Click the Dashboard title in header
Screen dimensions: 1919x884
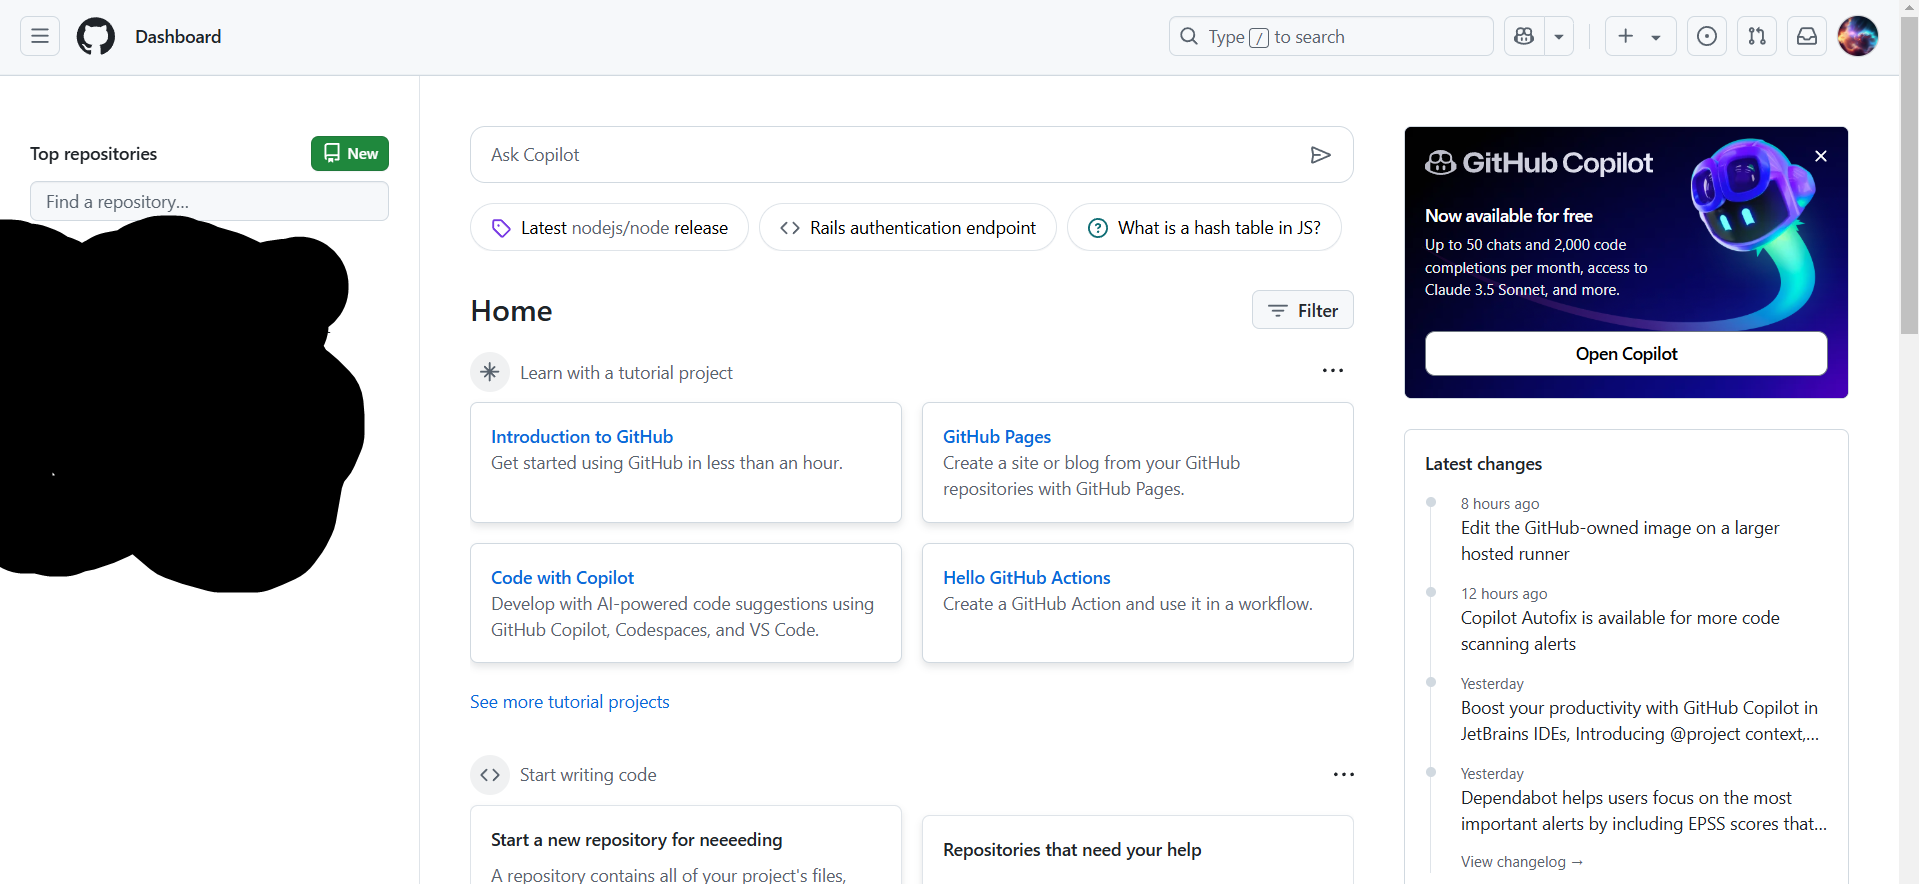tap(178, 36)
